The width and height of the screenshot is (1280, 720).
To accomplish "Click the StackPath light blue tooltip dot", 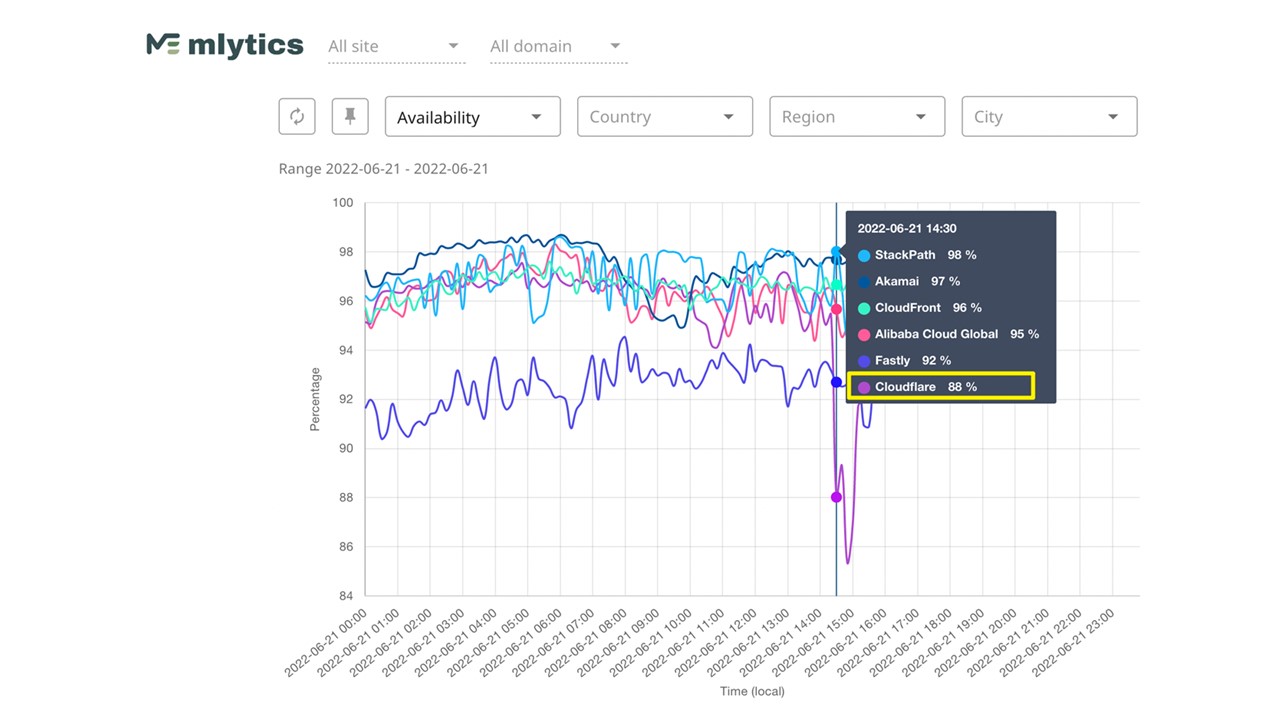I will click(x=864, y=256).
